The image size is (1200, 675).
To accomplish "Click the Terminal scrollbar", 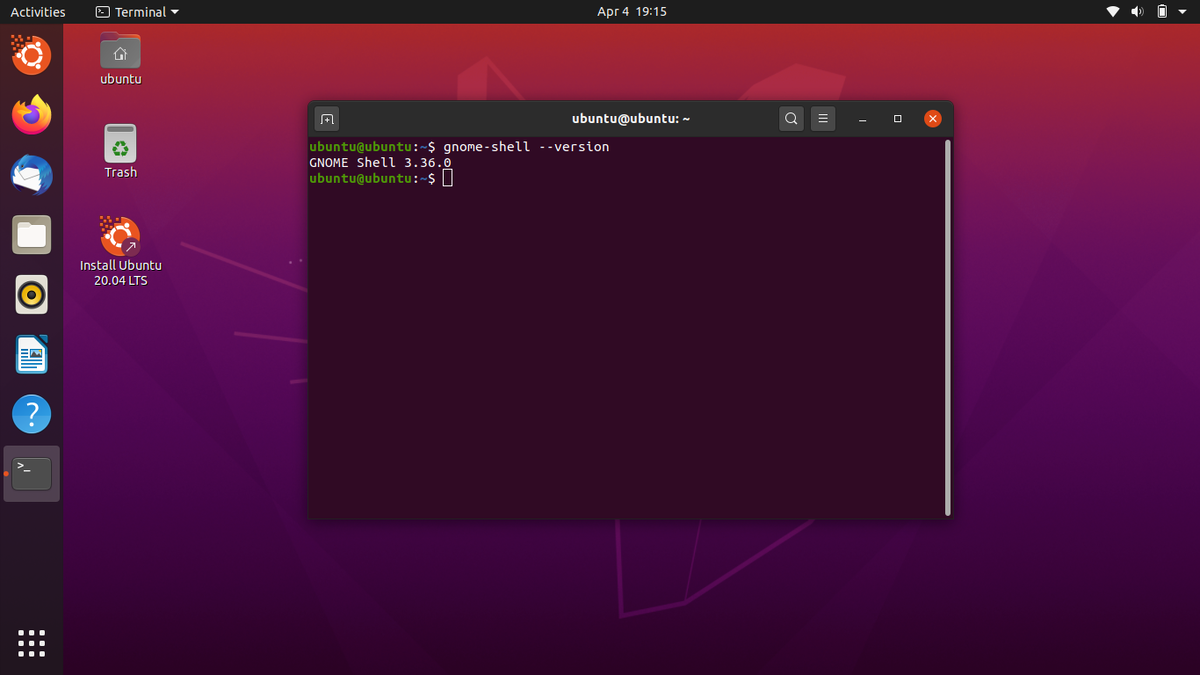I will (x=947, y=328).
